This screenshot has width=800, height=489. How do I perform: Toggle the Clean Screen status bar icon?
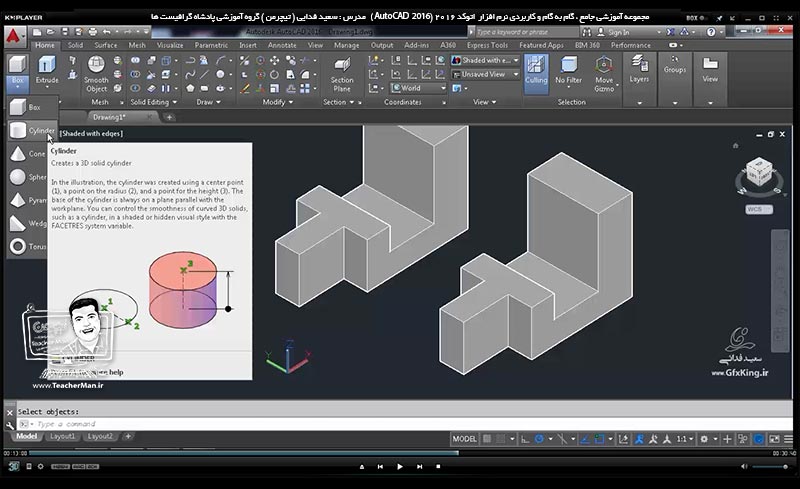point(774,439)
